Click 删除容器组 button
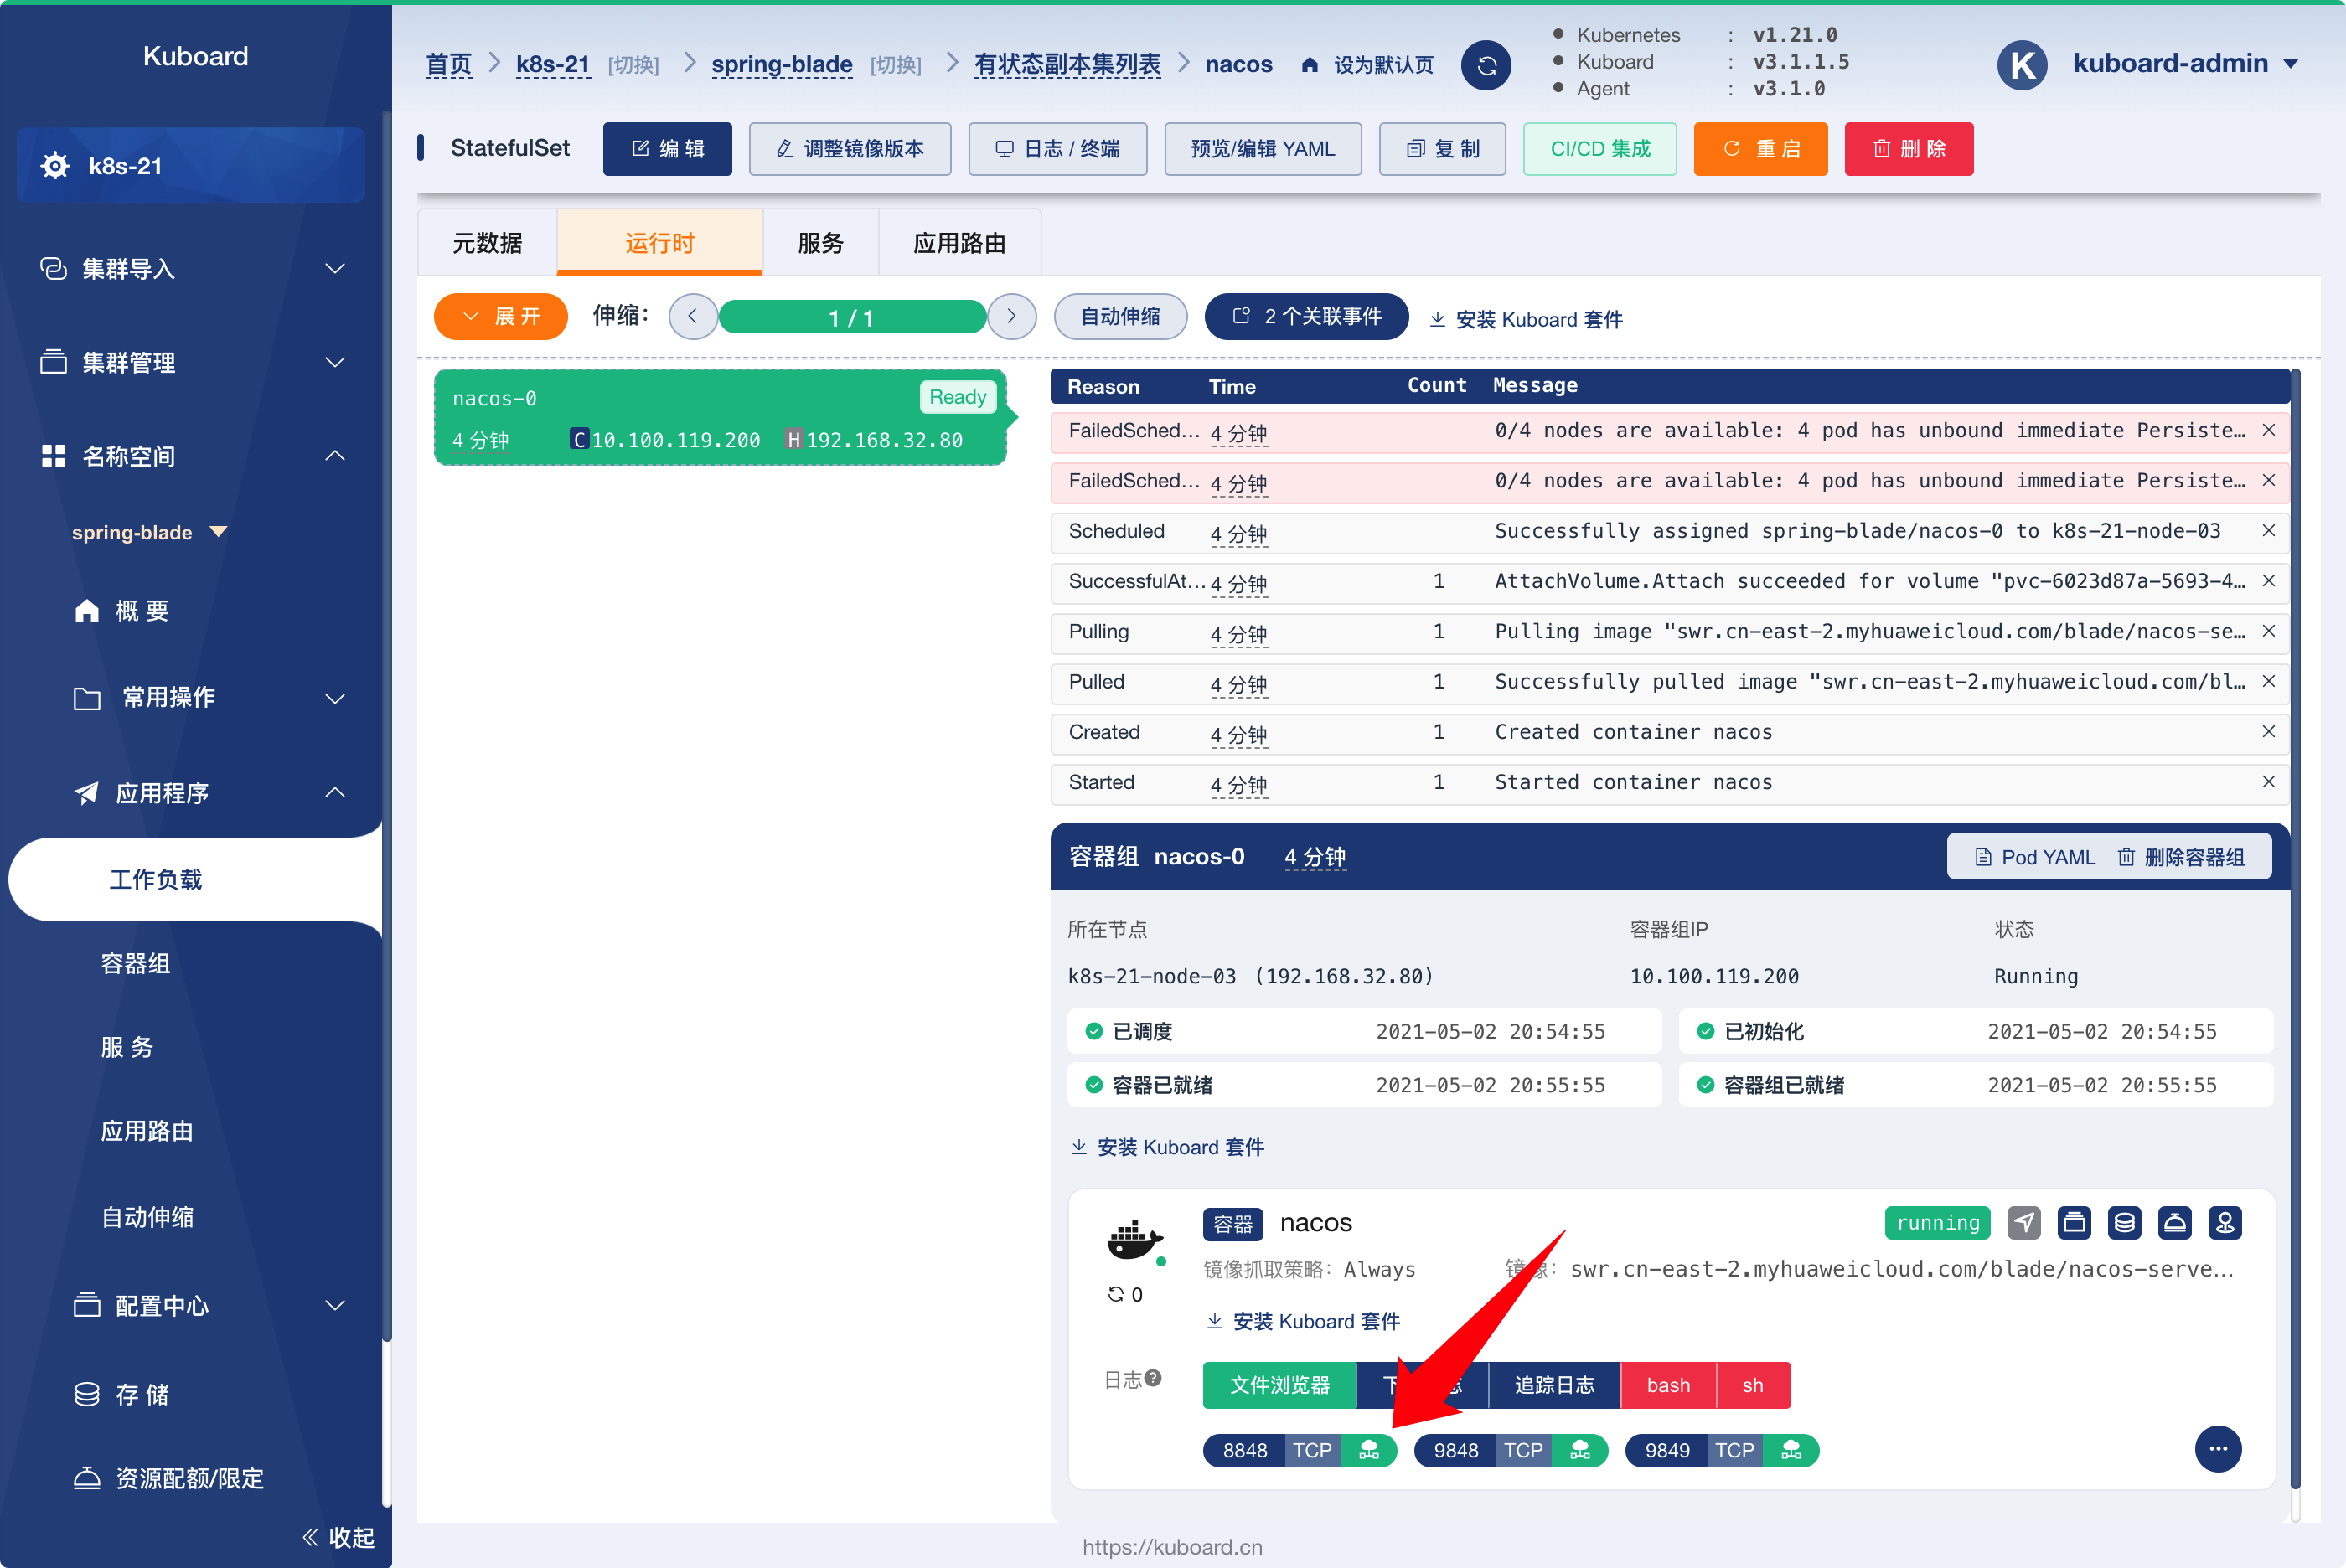Viewport: 2346px width, 1568px height. [x=2181, y=857]
